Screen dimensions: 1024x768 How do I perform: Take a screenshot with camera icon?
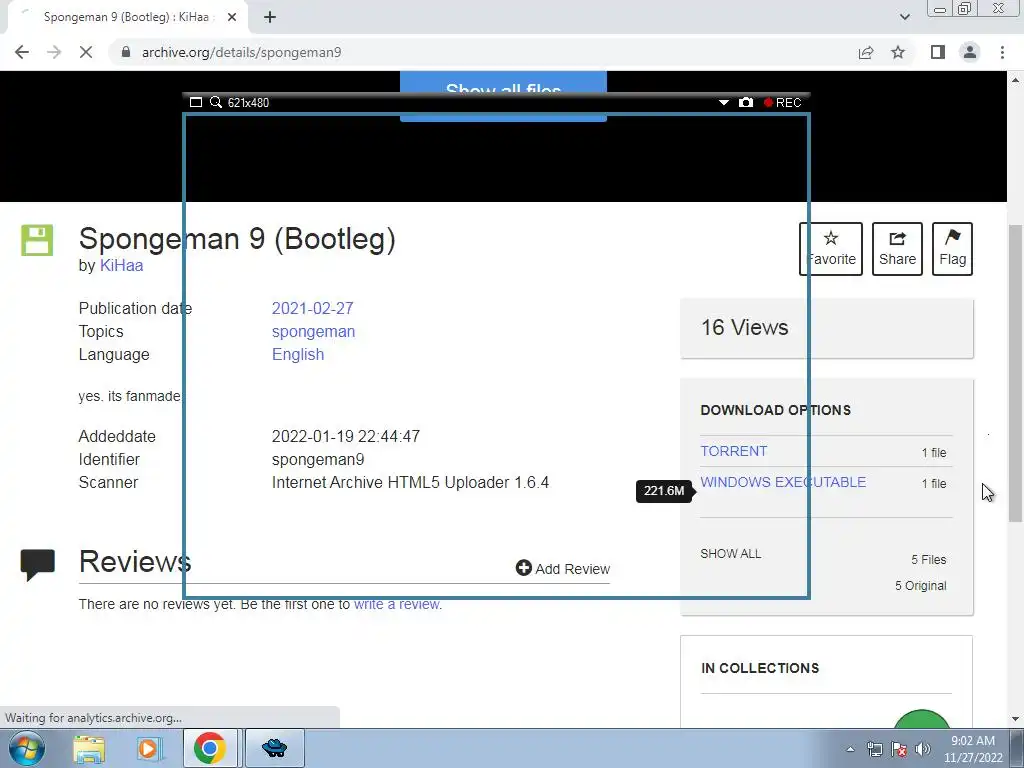click(x=746, y=102)
